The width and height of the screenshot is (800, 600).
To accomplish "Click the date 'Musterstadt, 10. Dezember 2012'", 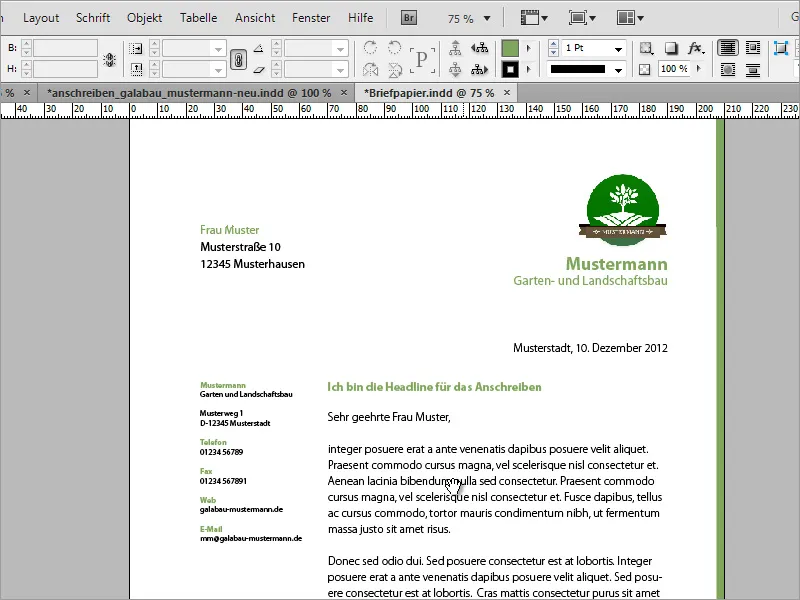I will click(x=590, y=348).
